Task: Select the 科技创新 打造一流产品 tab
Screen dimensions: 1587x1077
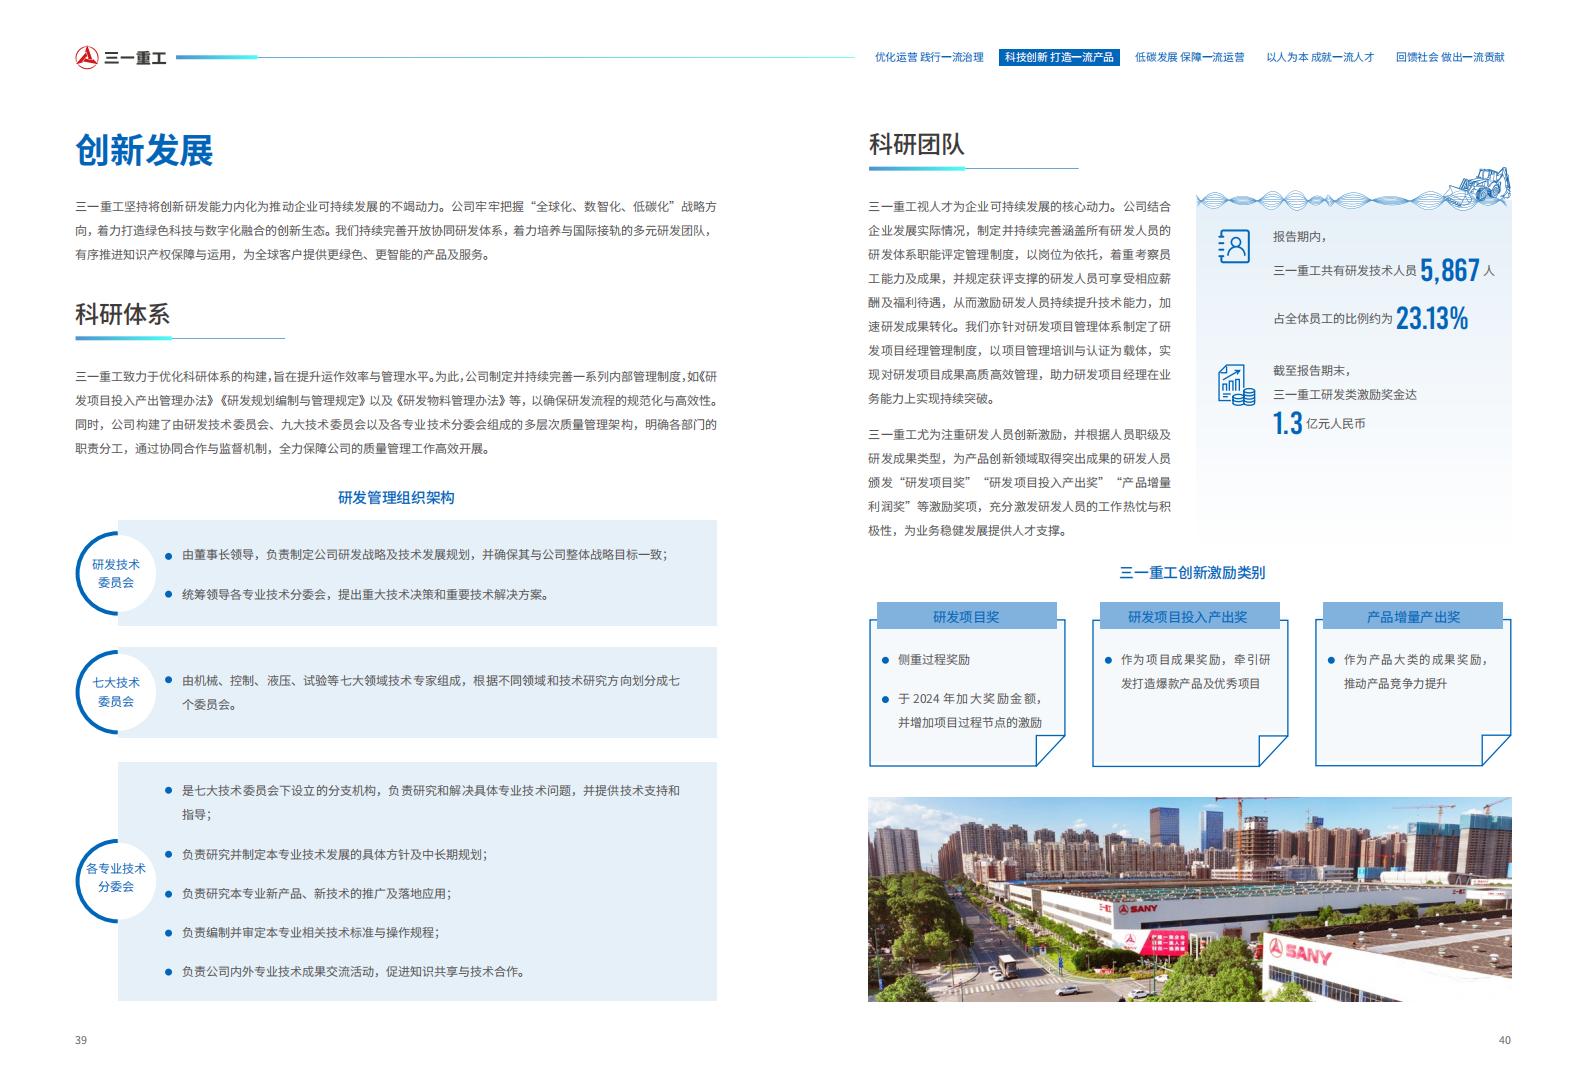Action: [x=1059, y=57]
